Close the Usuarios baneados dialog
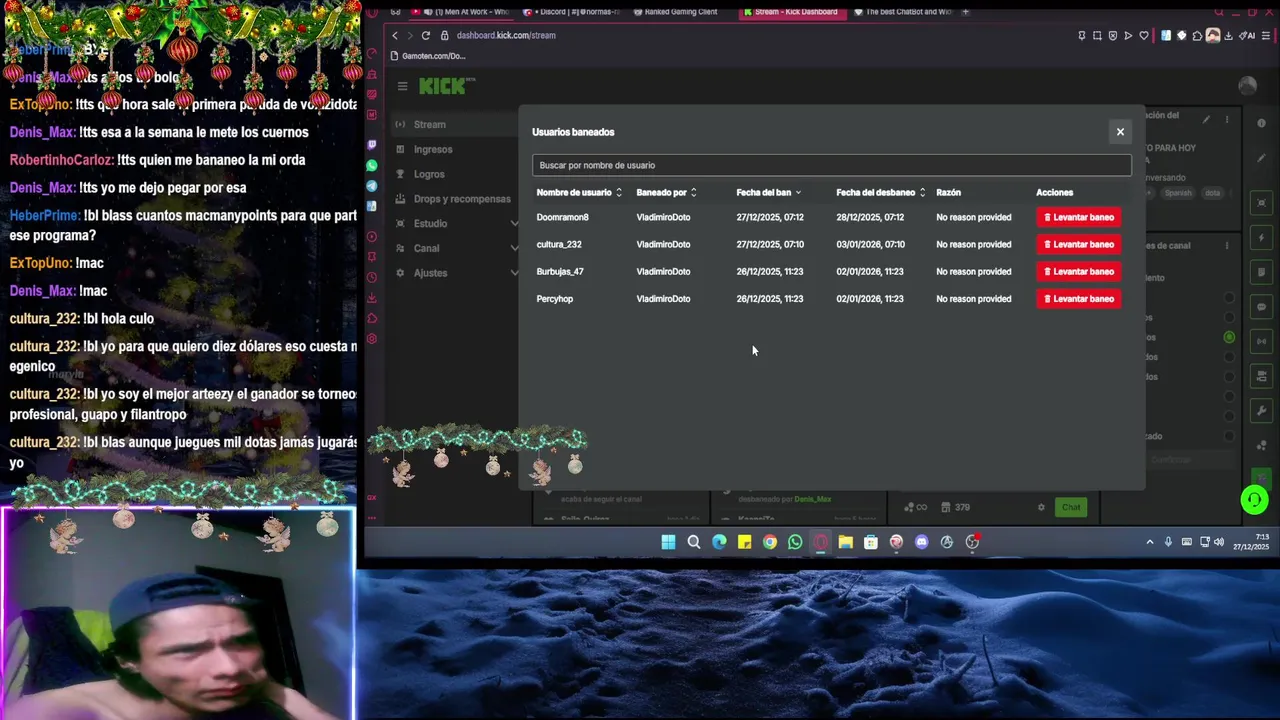 tap(1120, 132)
